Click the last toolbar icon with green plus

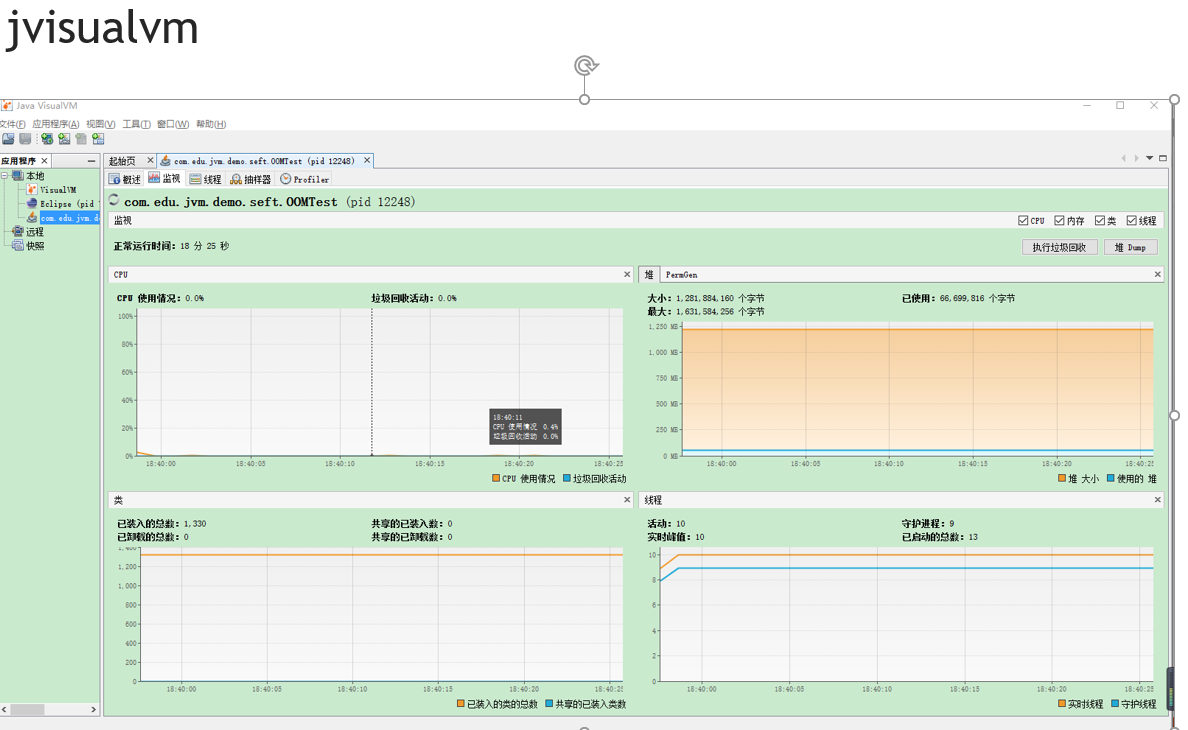point(98,139)
